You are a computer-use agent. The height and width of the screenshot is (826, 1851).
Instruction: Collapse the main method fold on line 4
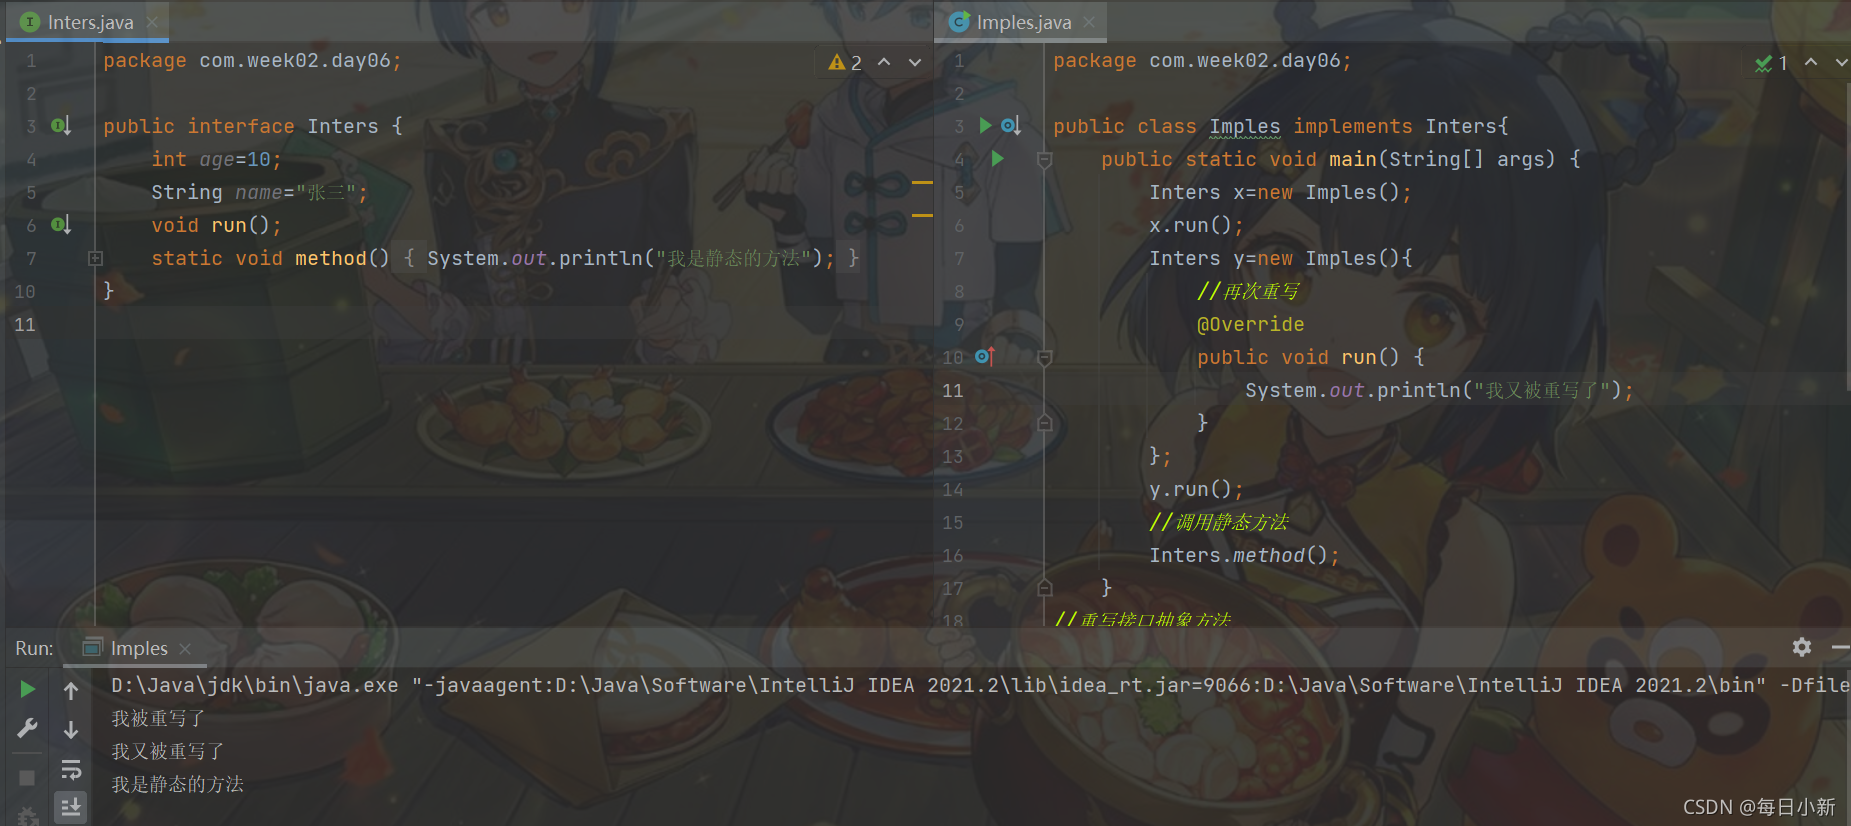pyautogui.click(x=1044, y=159)
